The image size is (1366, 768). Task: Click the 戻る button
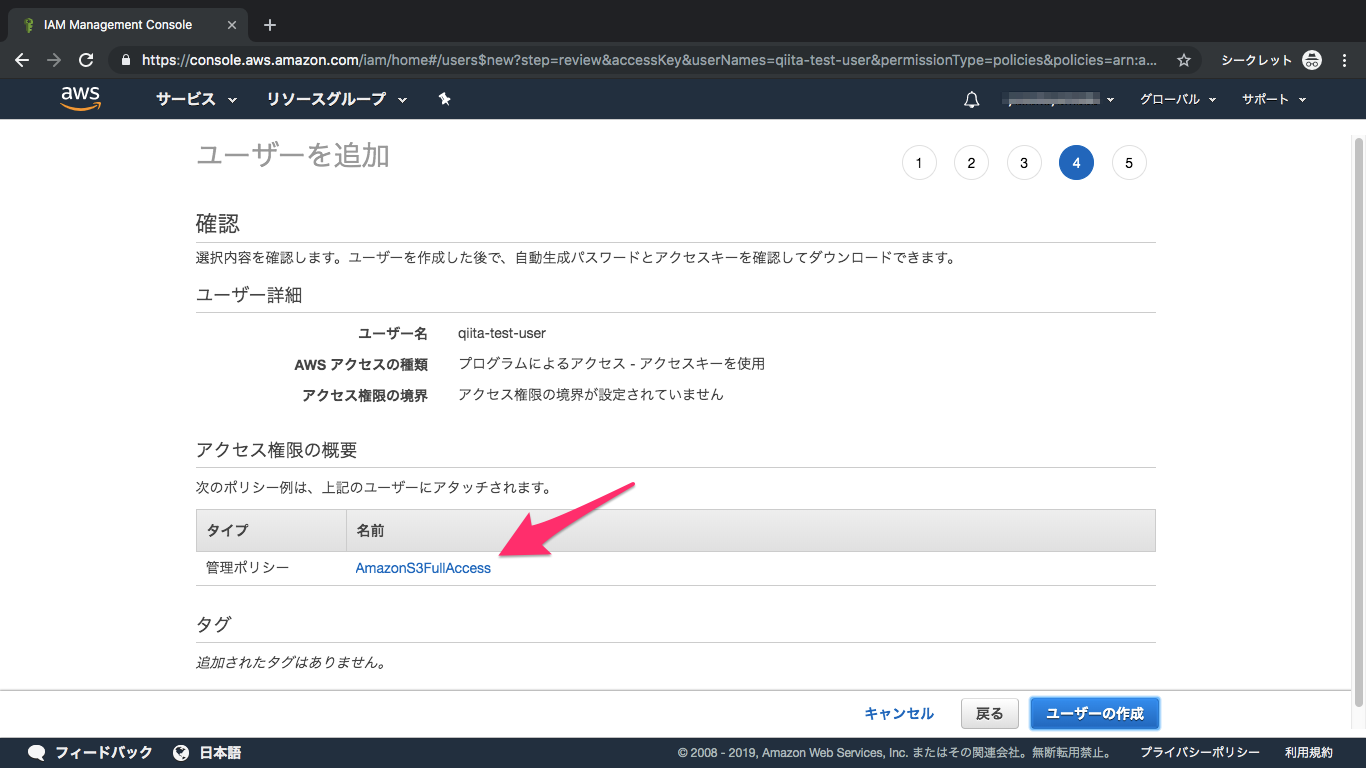(x=989, y=713)
